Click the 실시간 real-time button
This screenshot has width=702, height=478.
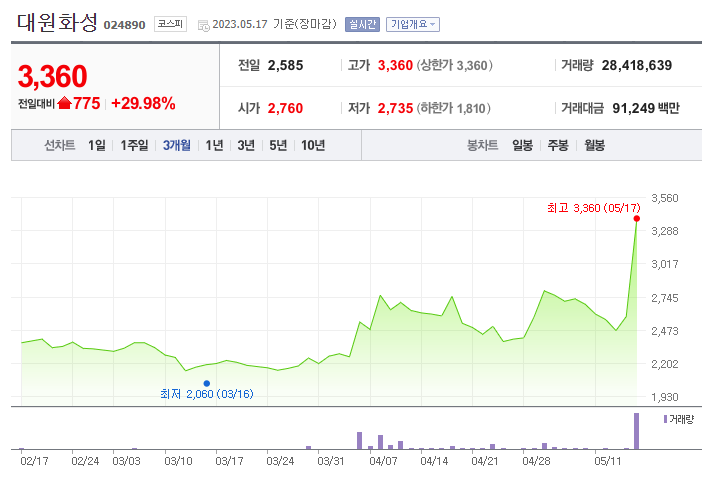pos(362,24)
